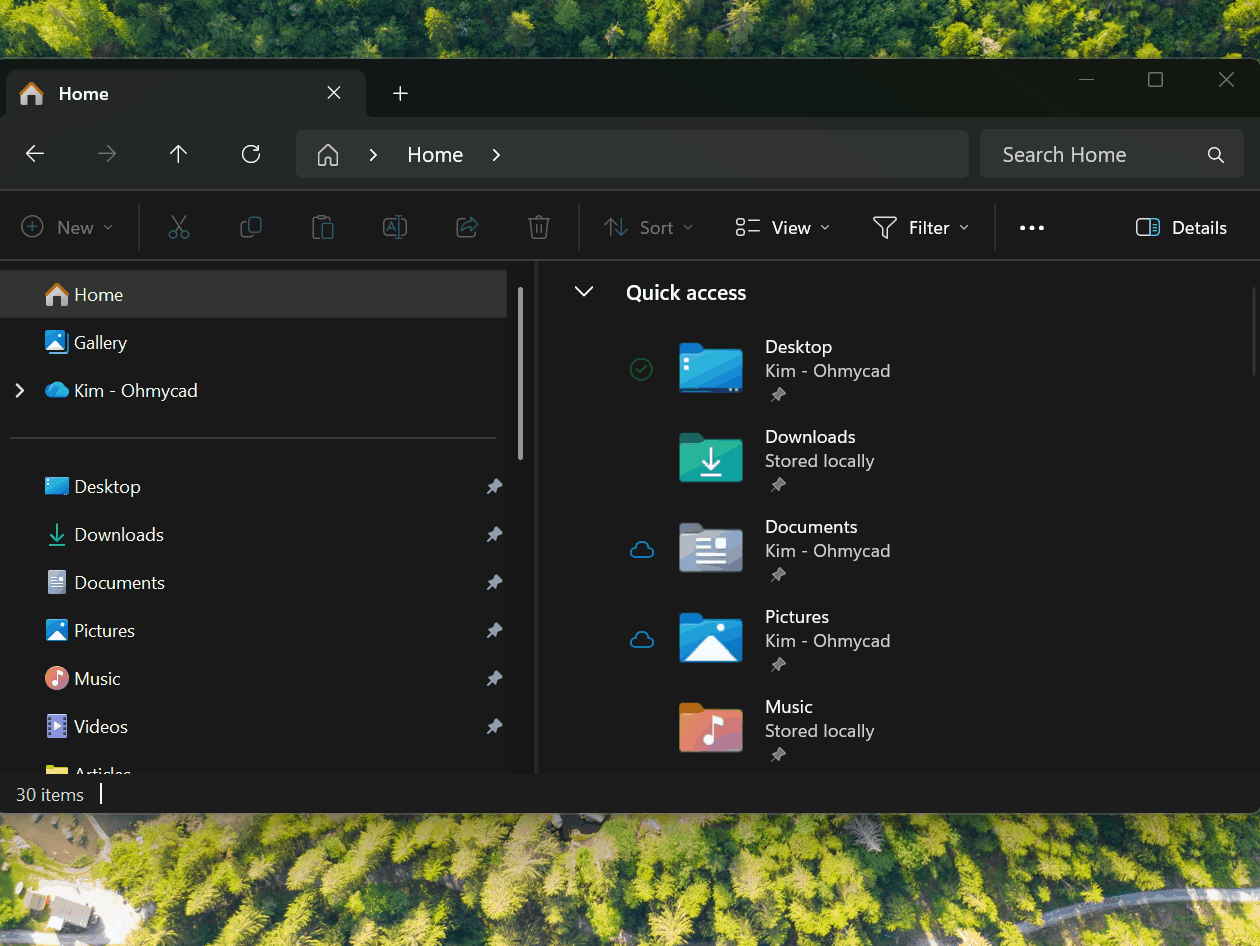Click the Delete trash can icon
1260x946 pixels.
539,228
